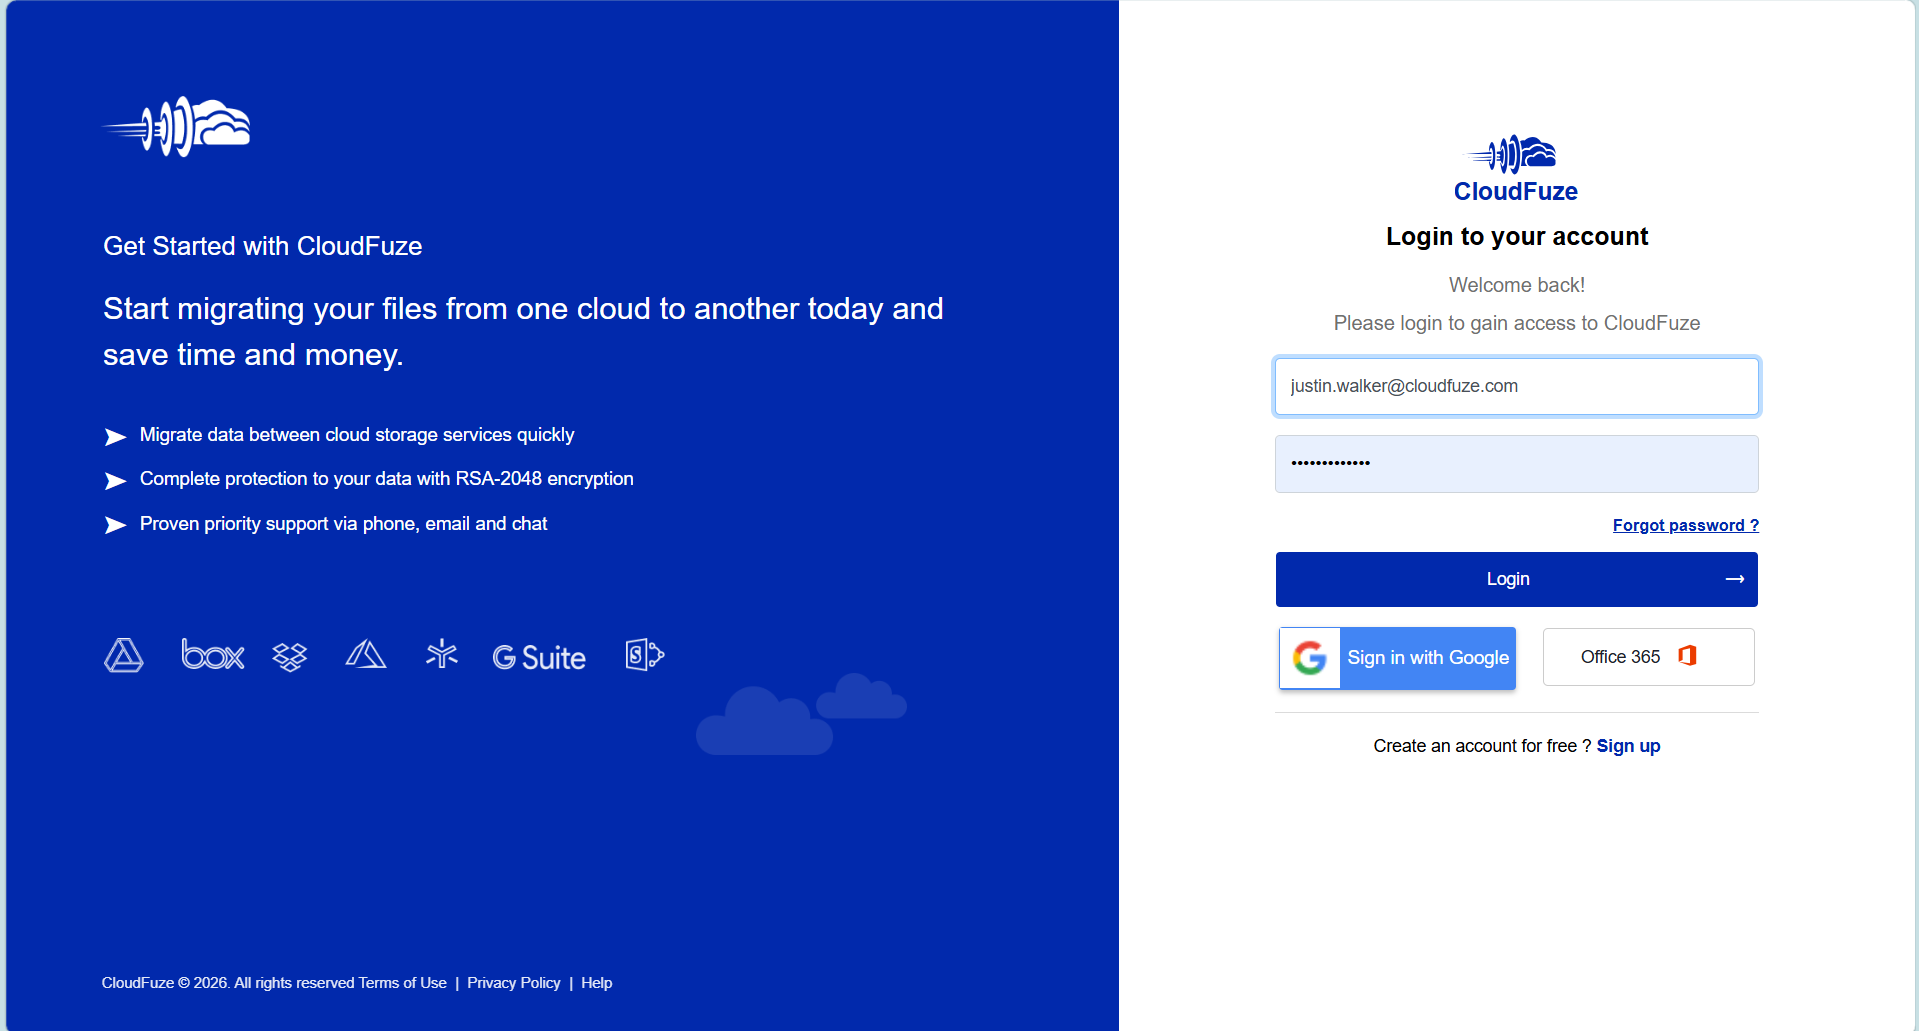Click 'Welcome back!' text
1919x1031 pixels.
point(1517,285)
